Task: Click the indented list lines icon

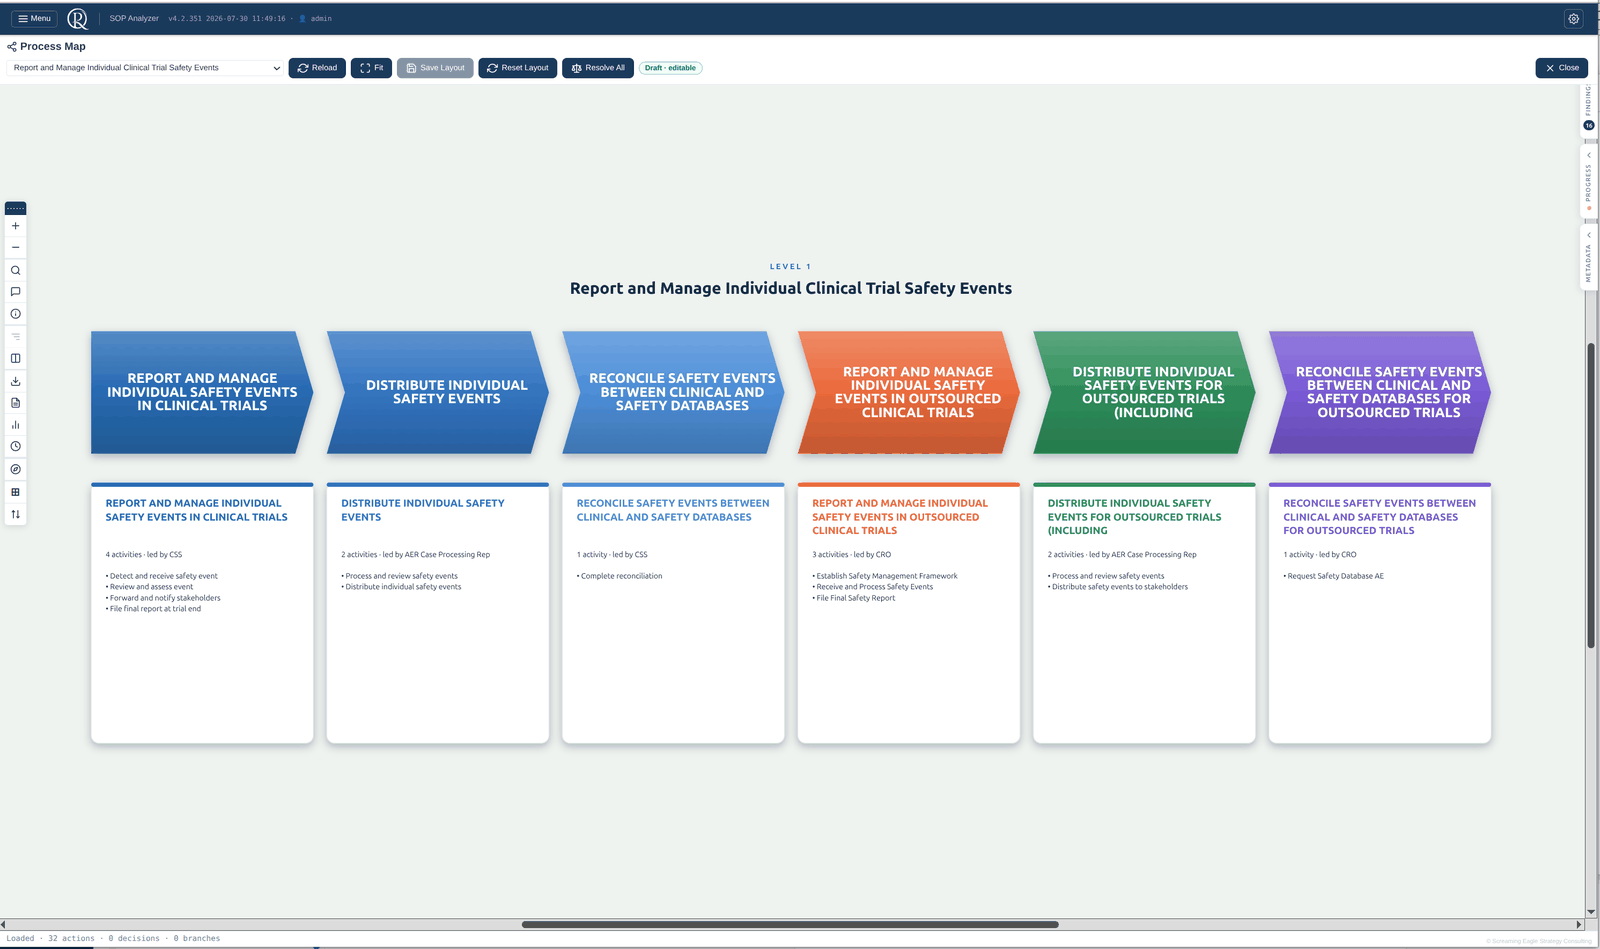Action: click(x=15, y=336)
